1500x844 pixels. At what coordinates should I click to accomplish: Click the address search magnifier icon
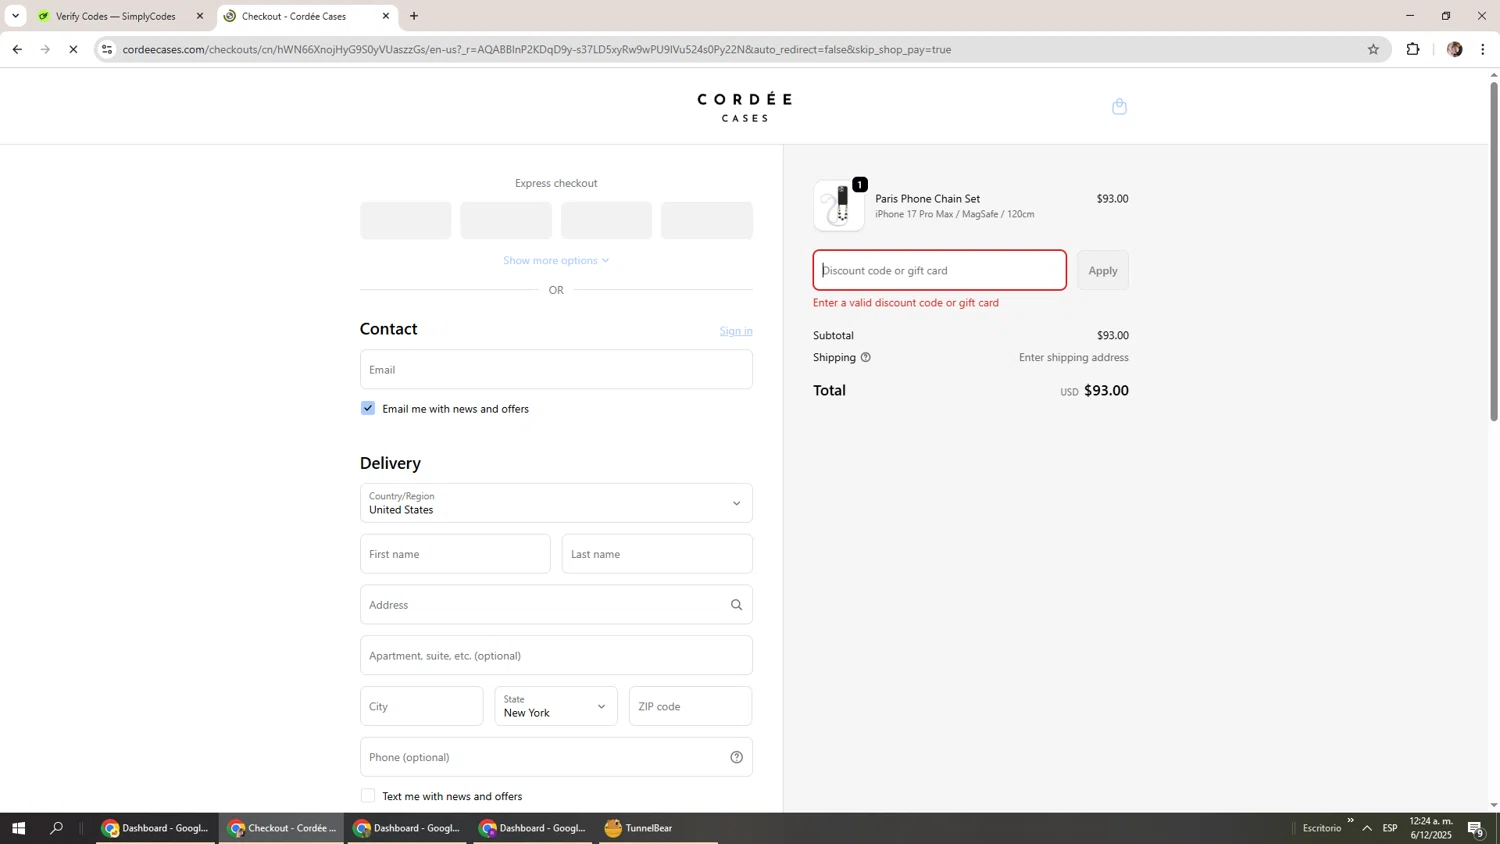[x=736, y=605]
